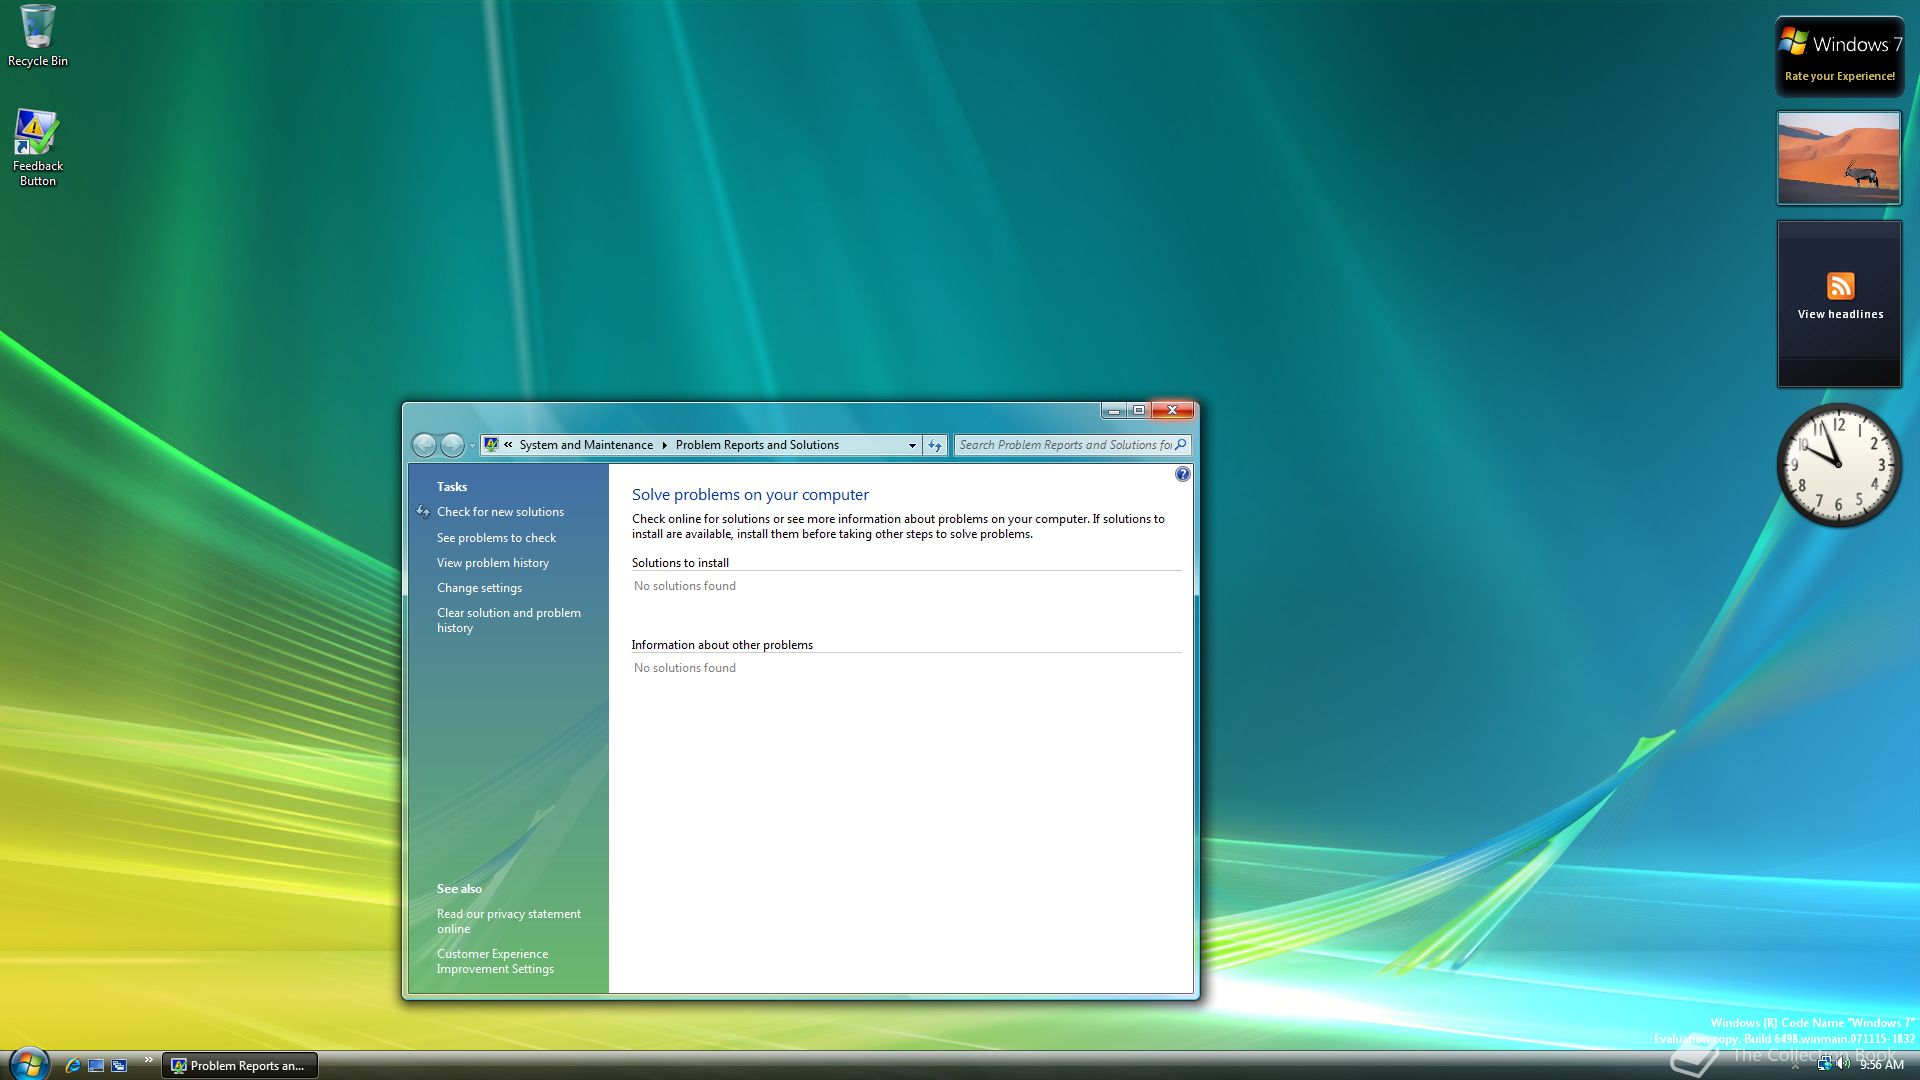Image resolution: width=1920 pixels, height=1080 pixels.
Task: Click the Search Problem Reports input field
Action: pos(1064,445)
